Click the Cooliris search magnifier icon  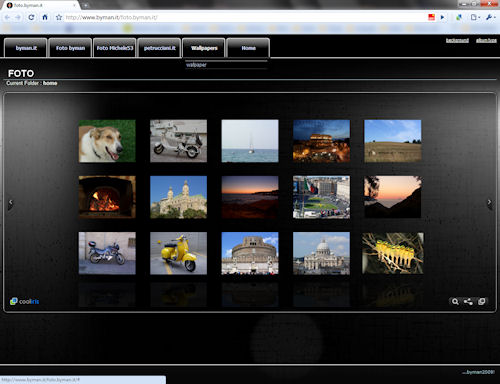pyautogui.click(x=455, y=302)
